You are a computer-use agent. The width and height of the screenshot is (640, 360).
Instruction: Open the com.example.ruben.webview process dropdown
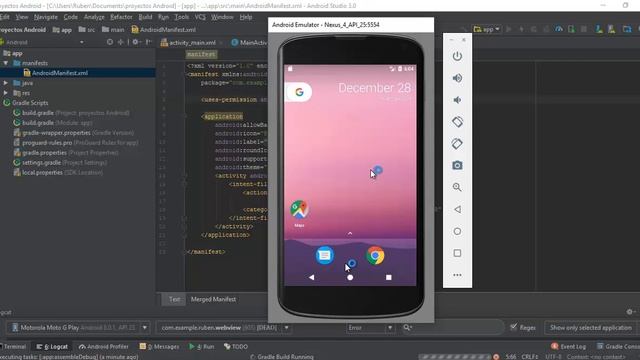pos(224,328)
